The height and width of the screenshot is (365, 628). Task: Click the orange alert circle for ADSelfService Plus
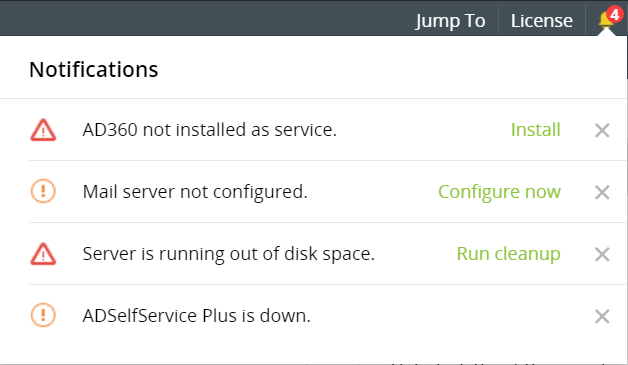pyautogui.click(x=43, y=315)
